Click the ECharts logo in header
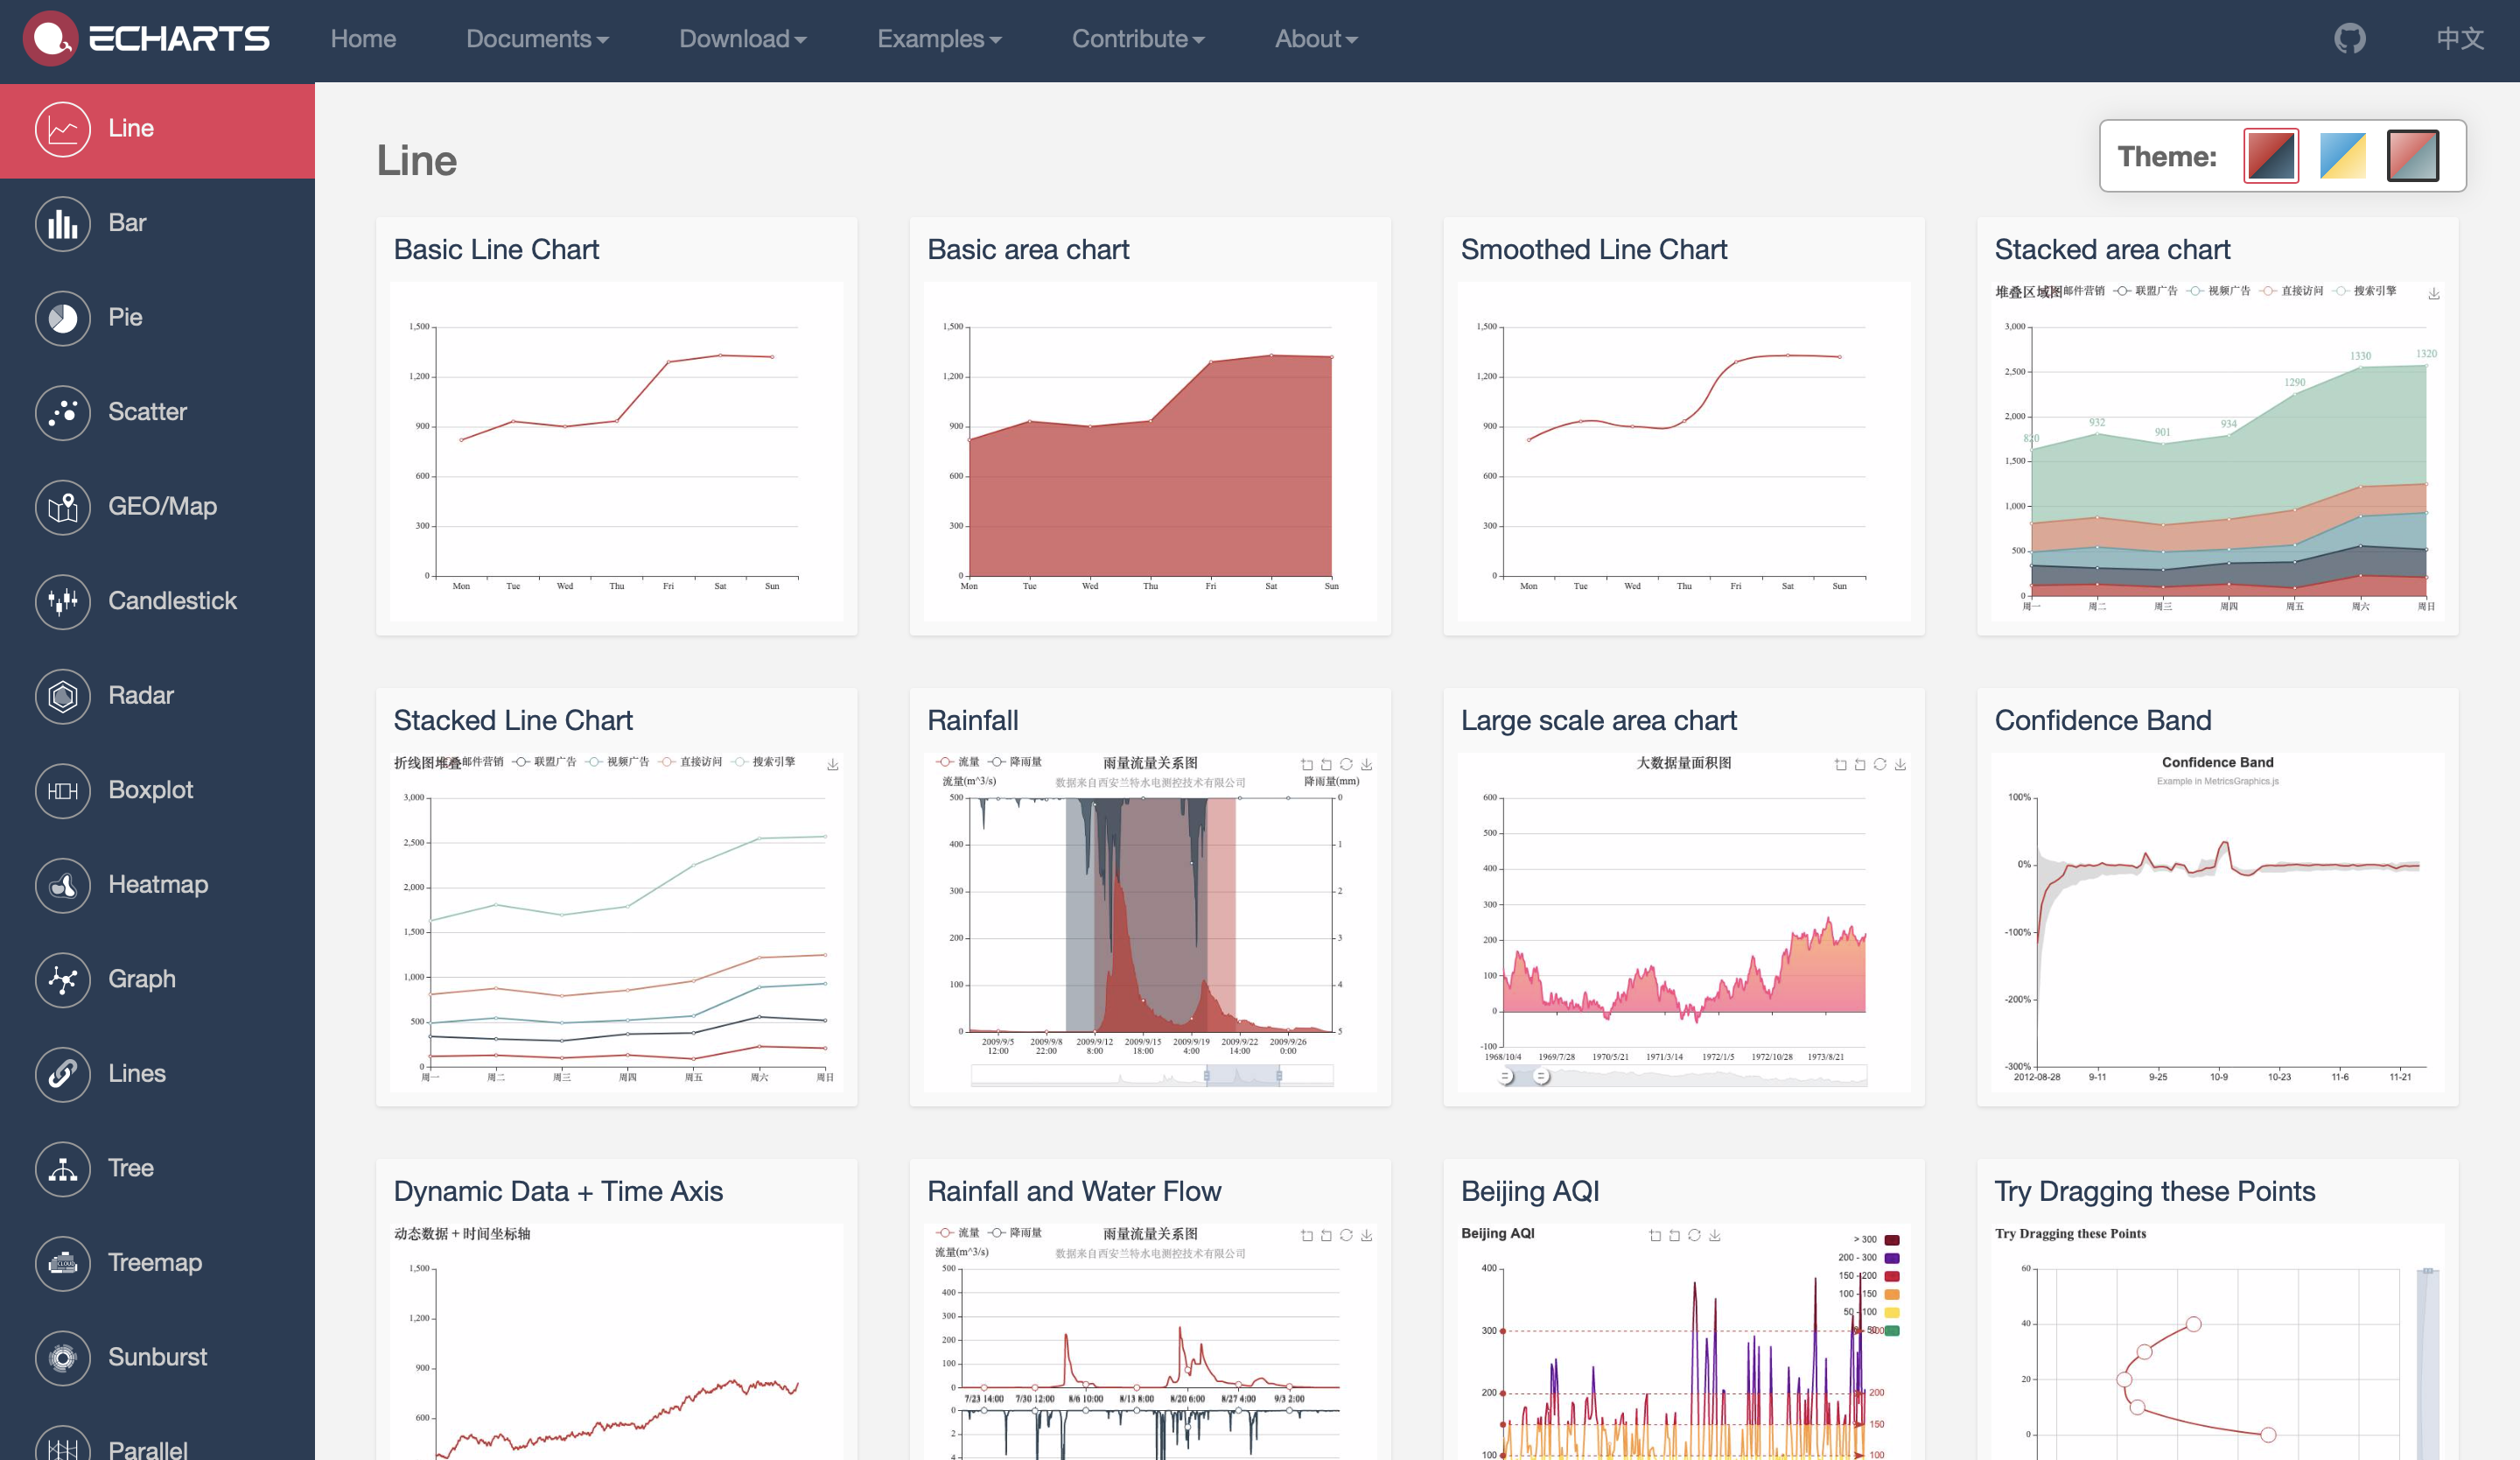Image resolution: width=2520 pixels, height=1460 pixels. [147, 39]
